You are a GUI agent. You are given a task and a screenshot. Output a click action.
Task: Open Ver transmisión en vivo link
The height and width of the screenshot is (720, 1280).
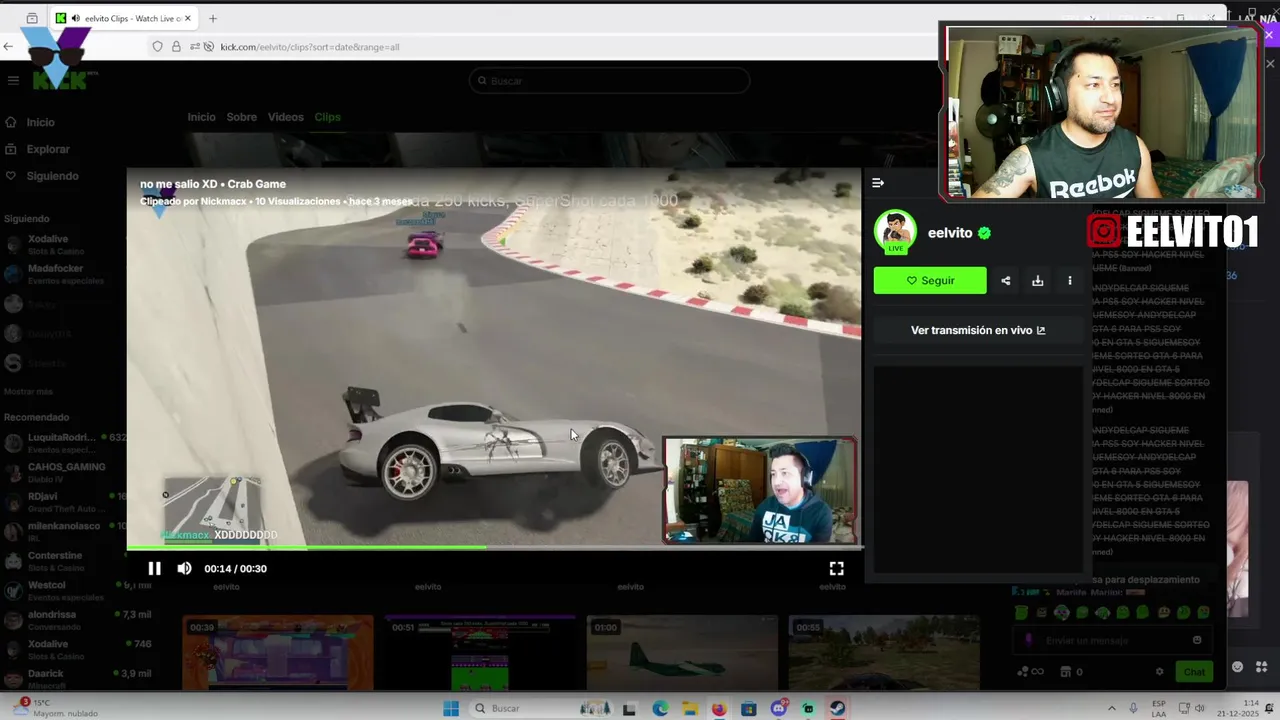[x=978, y=330]
